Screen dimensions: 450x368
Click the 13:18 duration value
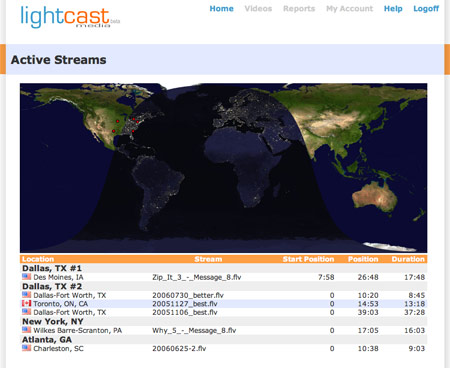tap(414, 304)
